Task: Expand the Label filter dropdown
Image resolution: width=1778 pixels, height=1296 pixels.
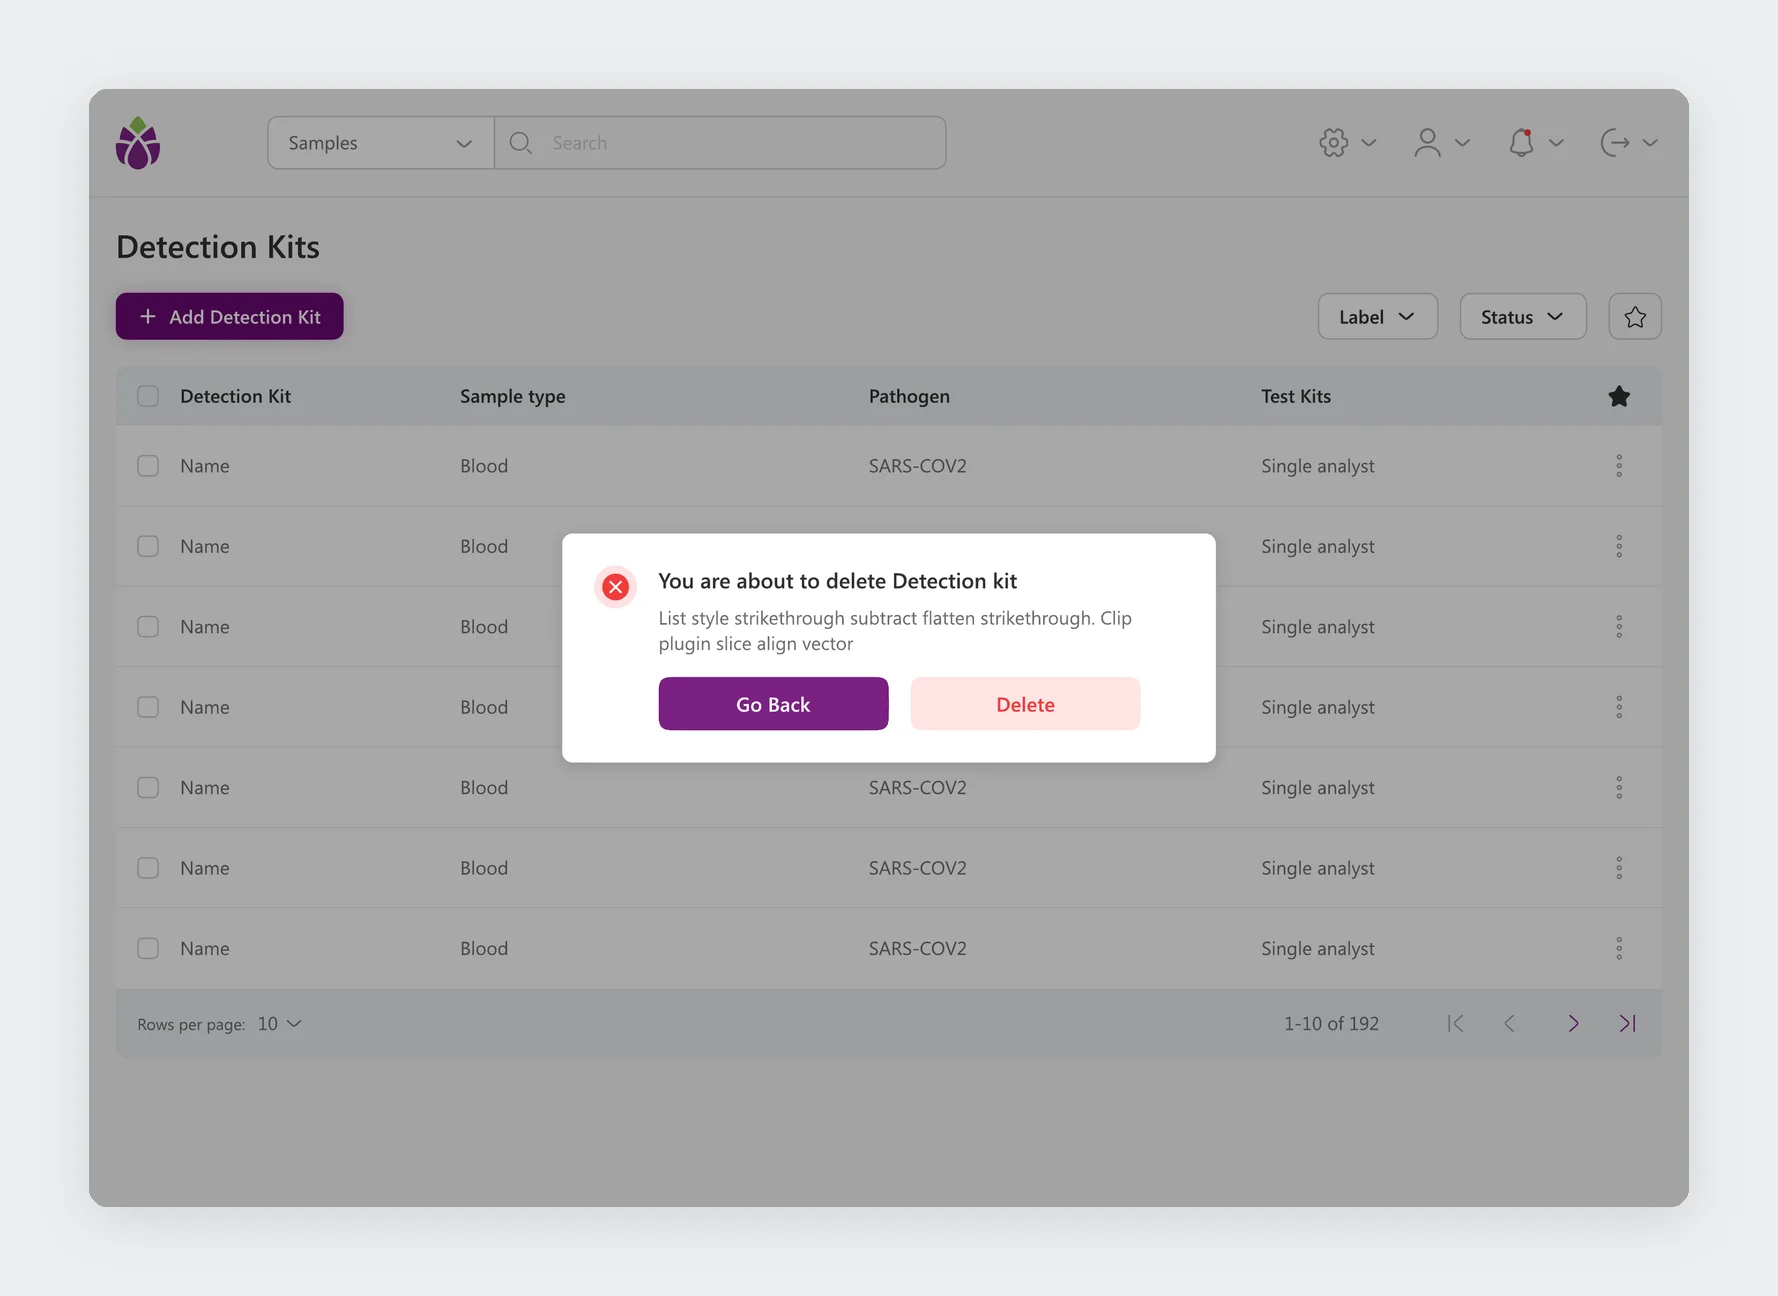Action: (1377, 317)
